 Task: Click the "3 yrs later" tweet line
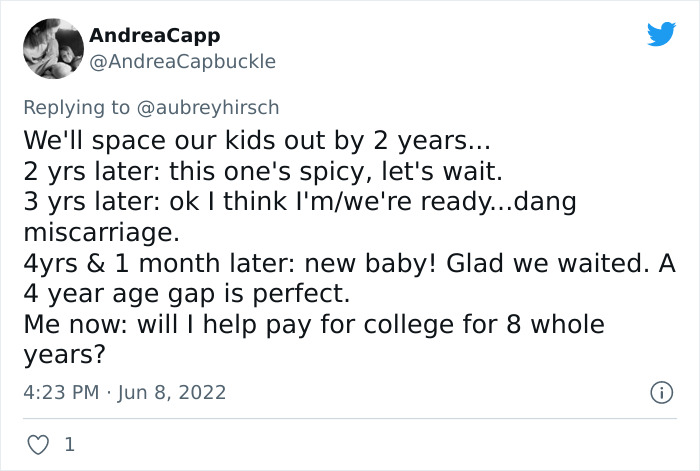click(x=300, y=201)
